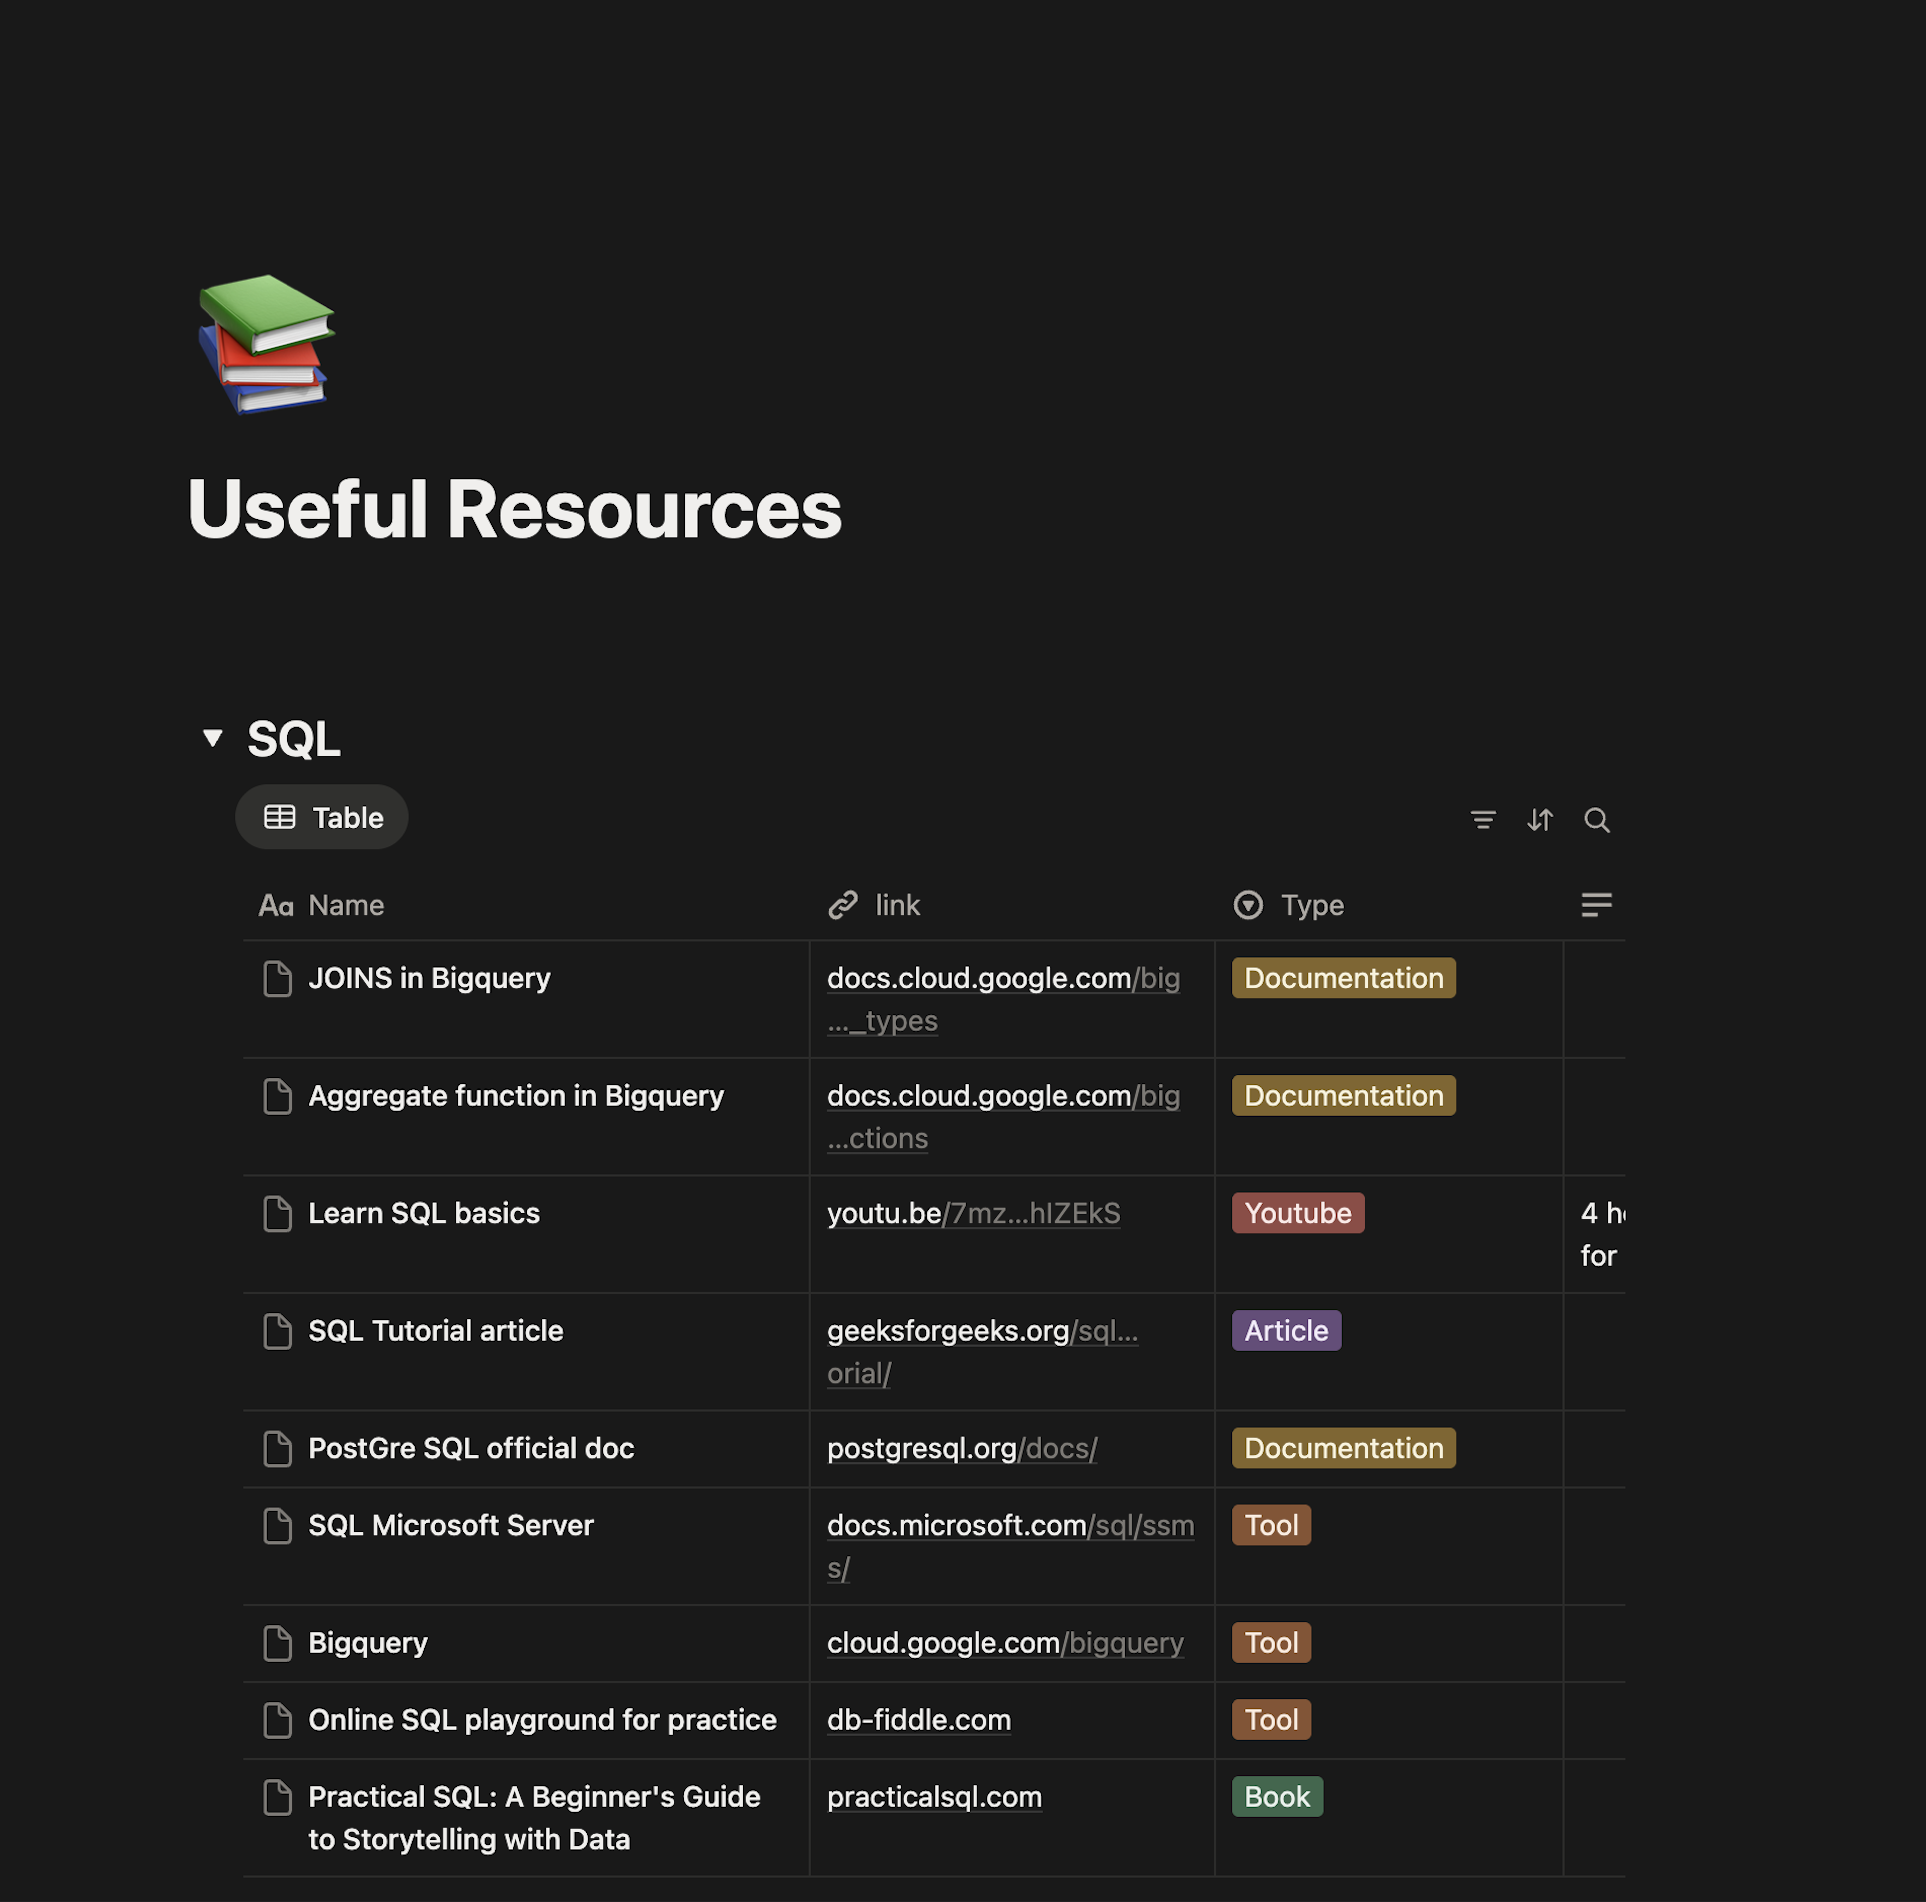Click page icon beside JOINS in Bigquery
This screenshot has height=1902, width=1926.
277,978
